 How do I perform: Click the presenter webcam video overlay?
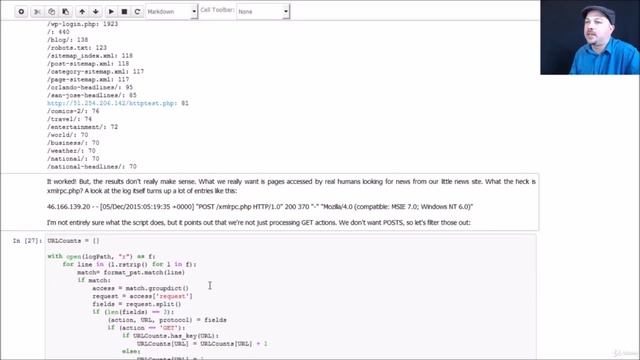click(x=590, y=37)
